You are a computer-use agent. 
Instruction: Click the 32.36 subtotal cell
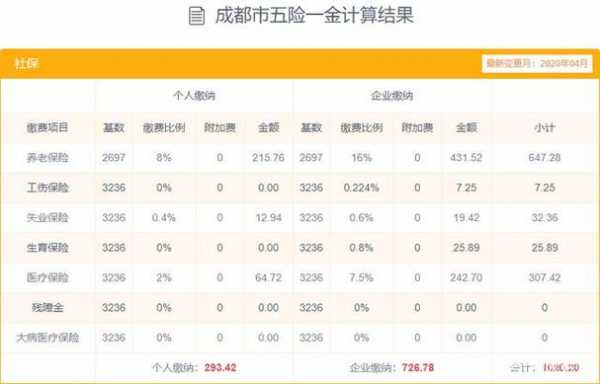coord(545,218)
